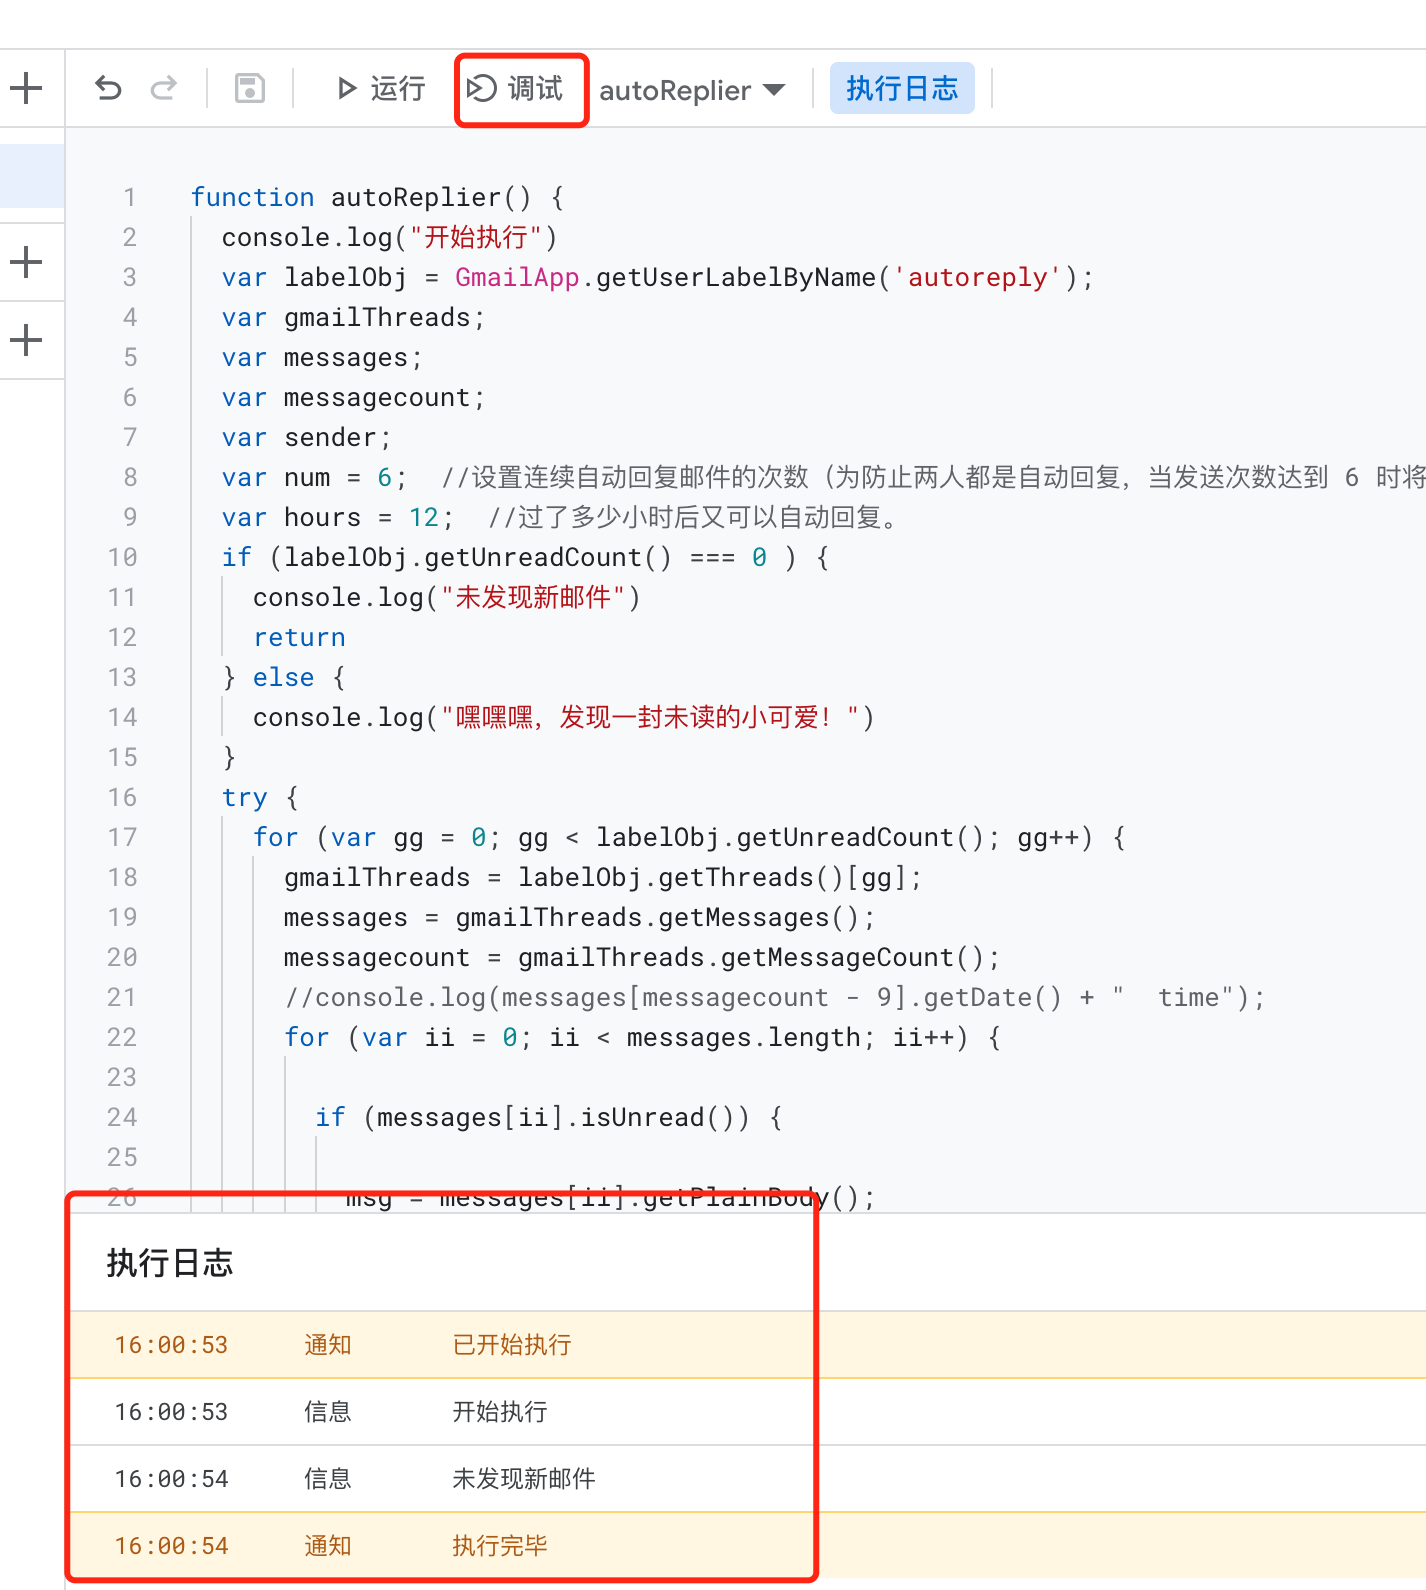This screenshot has width=1426, height=1590.
Task: Click line number 1 in gutter
Action: (129, 197)
